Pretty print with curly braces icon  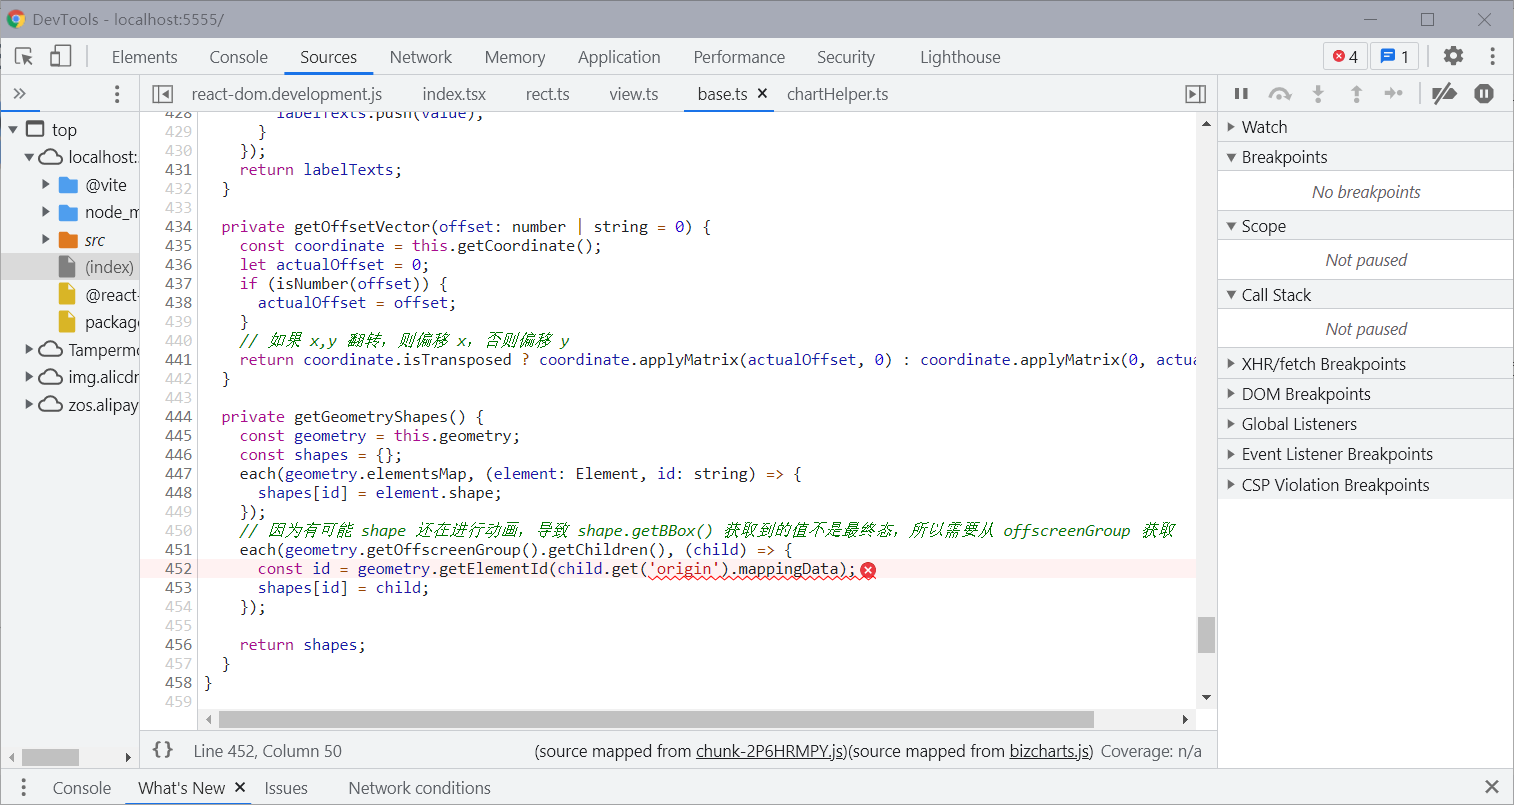pyautogui.click(x=163, y=750)
